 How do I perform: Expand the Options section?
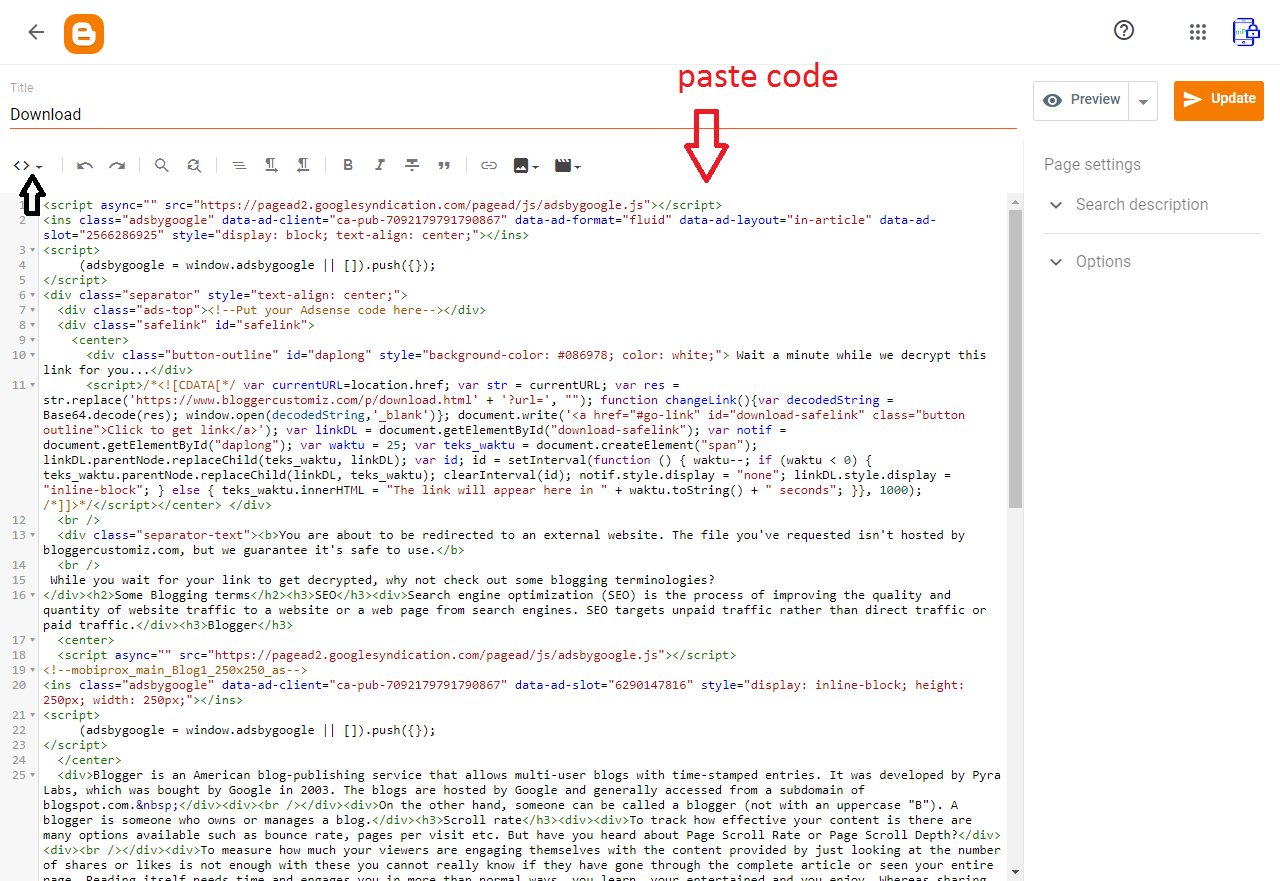[1152, 262]
